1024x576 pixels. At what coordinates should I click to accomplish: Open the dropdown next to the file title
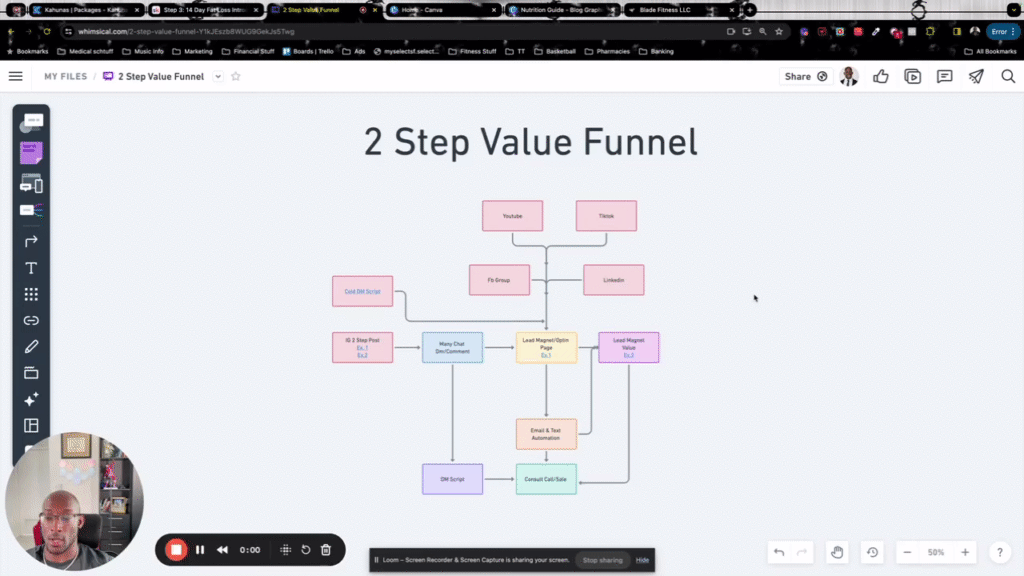point(218,76)
